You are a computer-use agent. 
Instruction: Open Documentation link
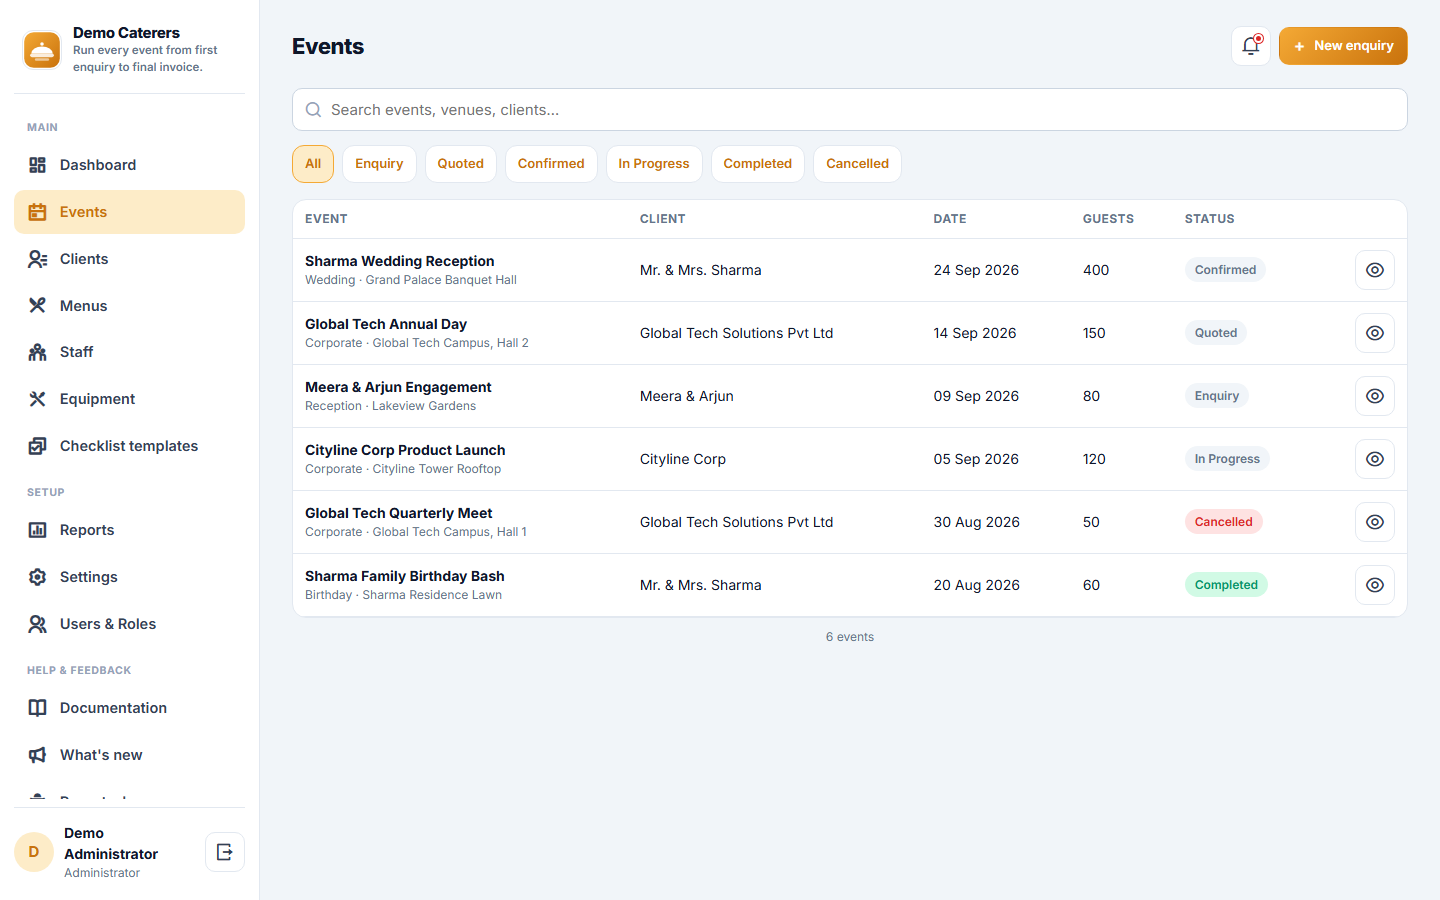coord(129,708)
